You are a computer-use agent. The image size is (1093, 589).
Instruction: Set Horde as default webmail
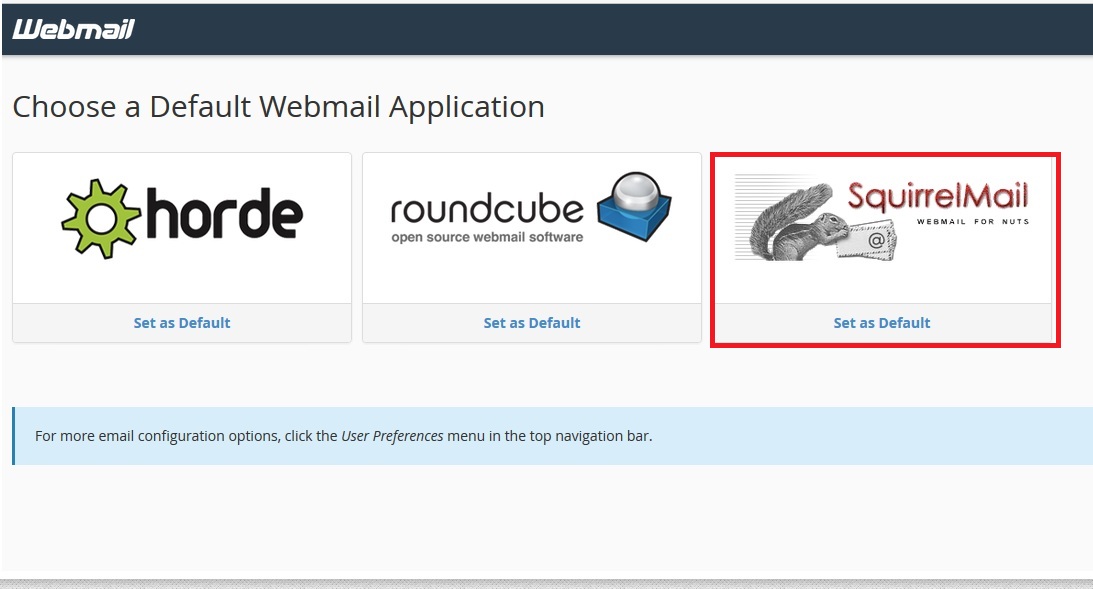182,323
